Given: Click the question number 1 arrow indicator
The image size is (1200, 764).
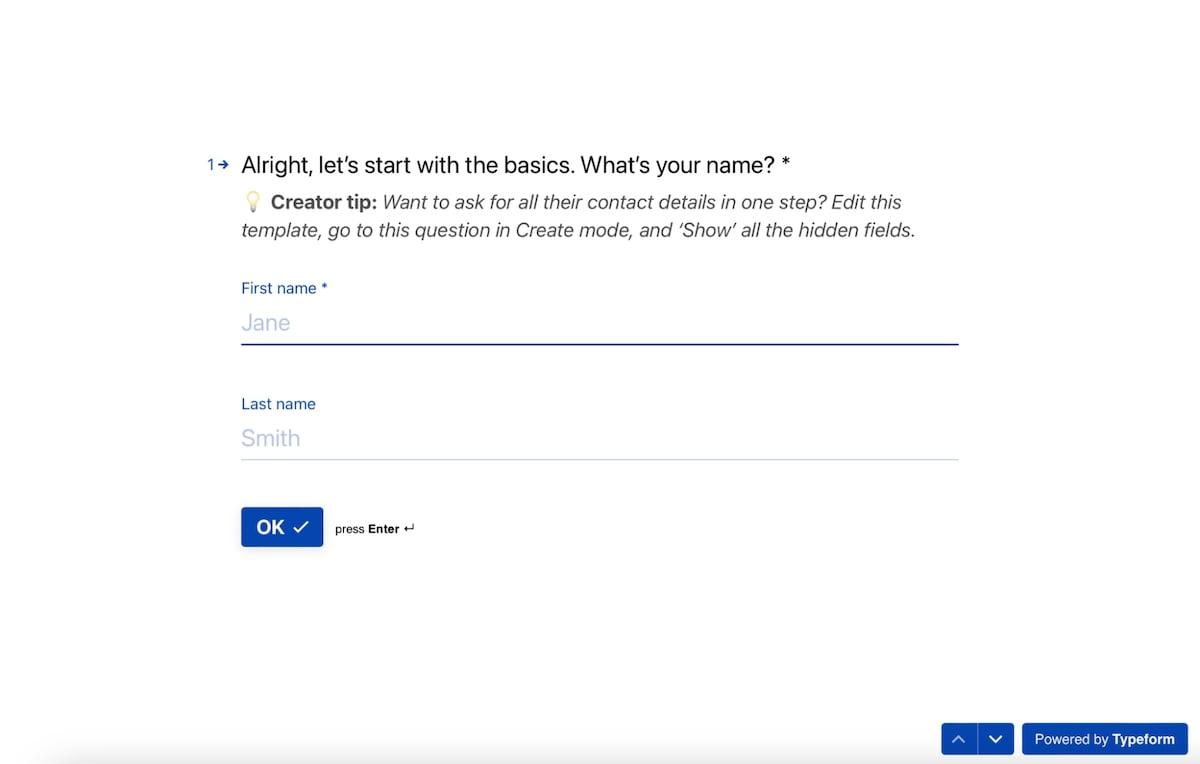Looking at the screenshot, I should [218, 165].
